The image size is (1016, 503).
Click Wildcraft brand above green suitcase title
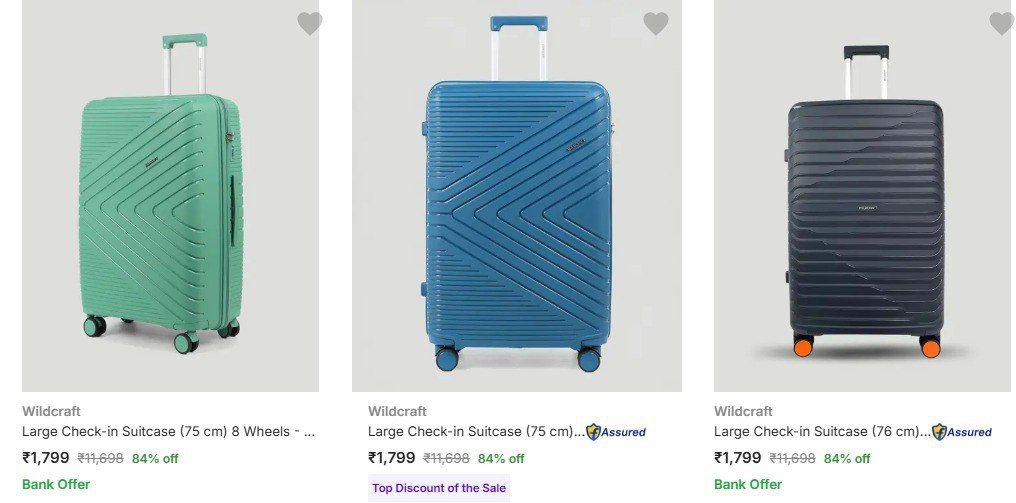click(51, 411)
